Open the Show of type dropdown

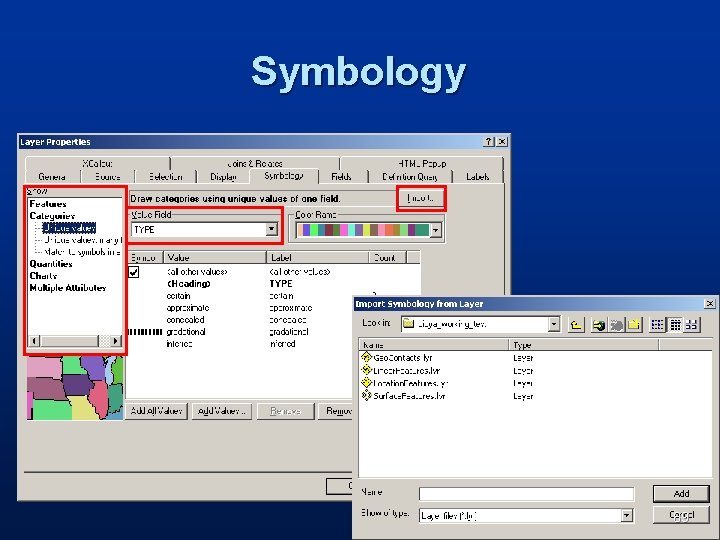click(626, 516)
